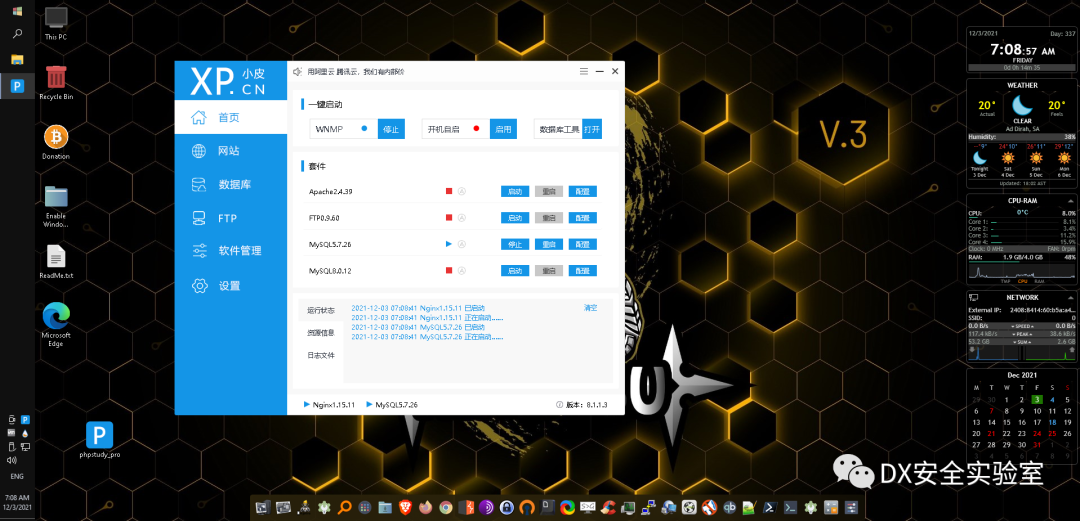The height and width of the screenshot is (521, 1080).
Task: Select the phpstudy_pro desktop shortcut
Action: tap(100, 440)
